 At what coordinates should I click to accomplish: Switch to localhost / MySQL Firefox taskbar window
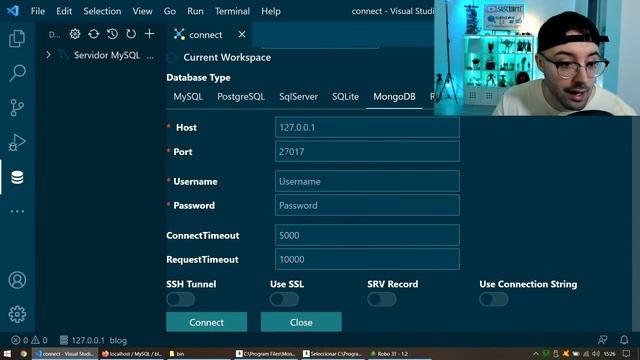(x=131, y=354)
